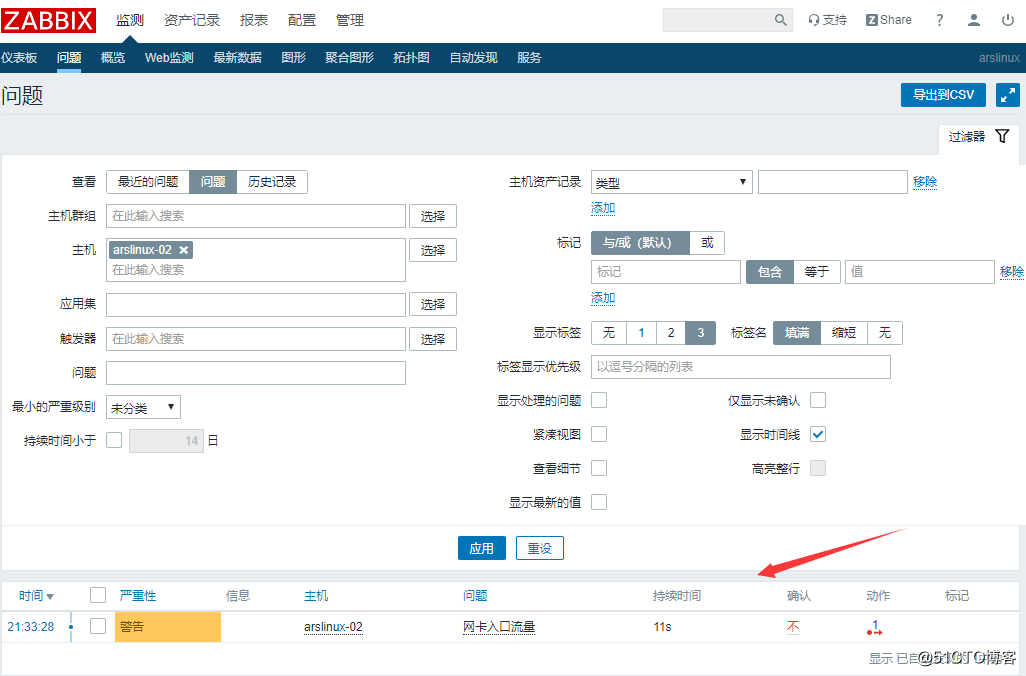The width and height of the screenshot is (1026, 676).
Task: Sort by 时间 column
Action: click(x=36, y=596)
